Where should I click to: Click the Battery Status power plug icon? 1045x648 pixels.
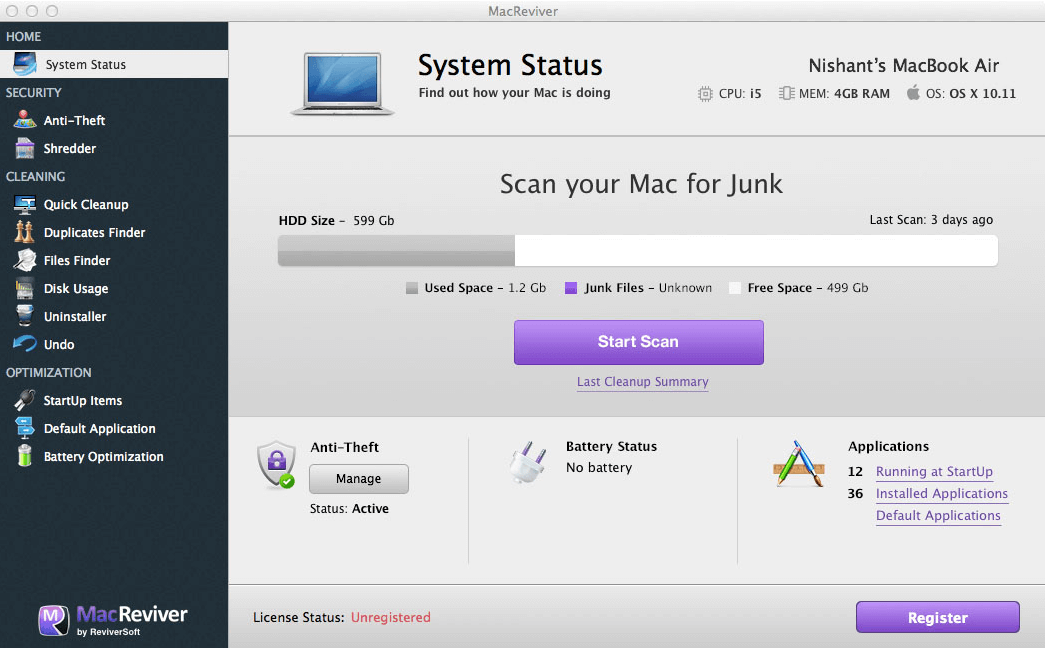tap(528, 462)
